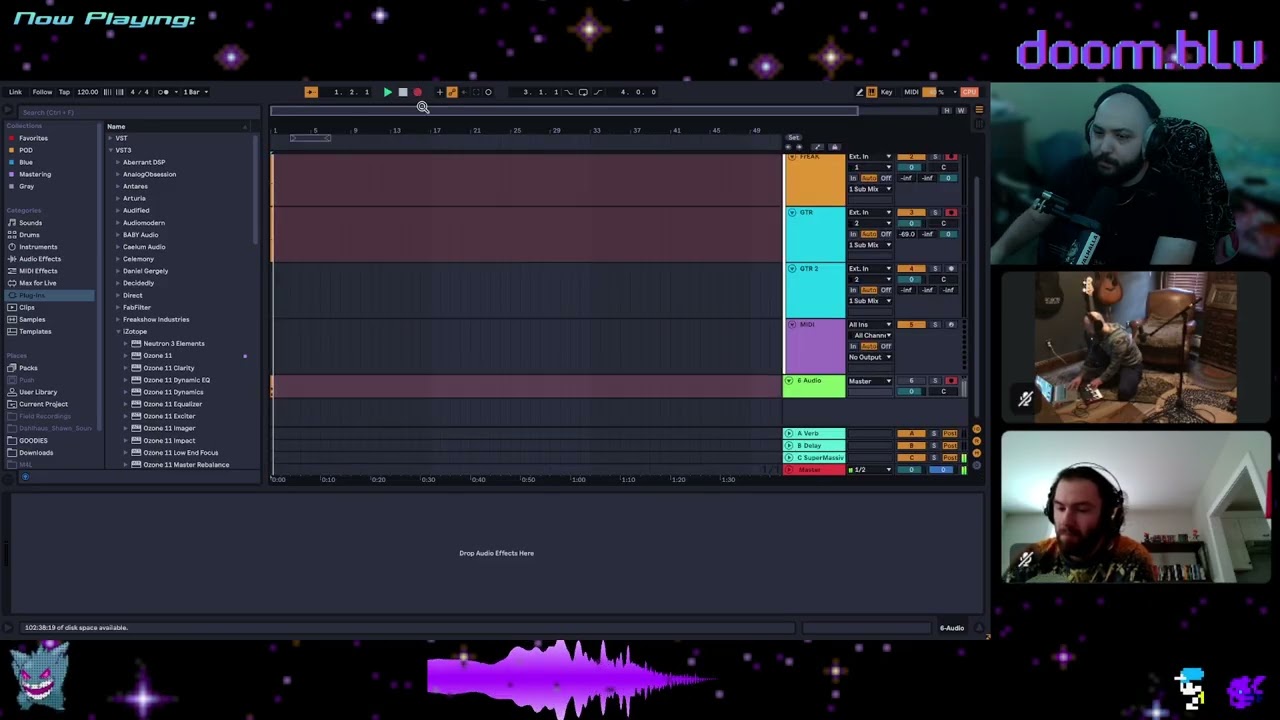1280x720 pixels.
Task: Toggle the orange automation arm icon
Action: [452, 92]
